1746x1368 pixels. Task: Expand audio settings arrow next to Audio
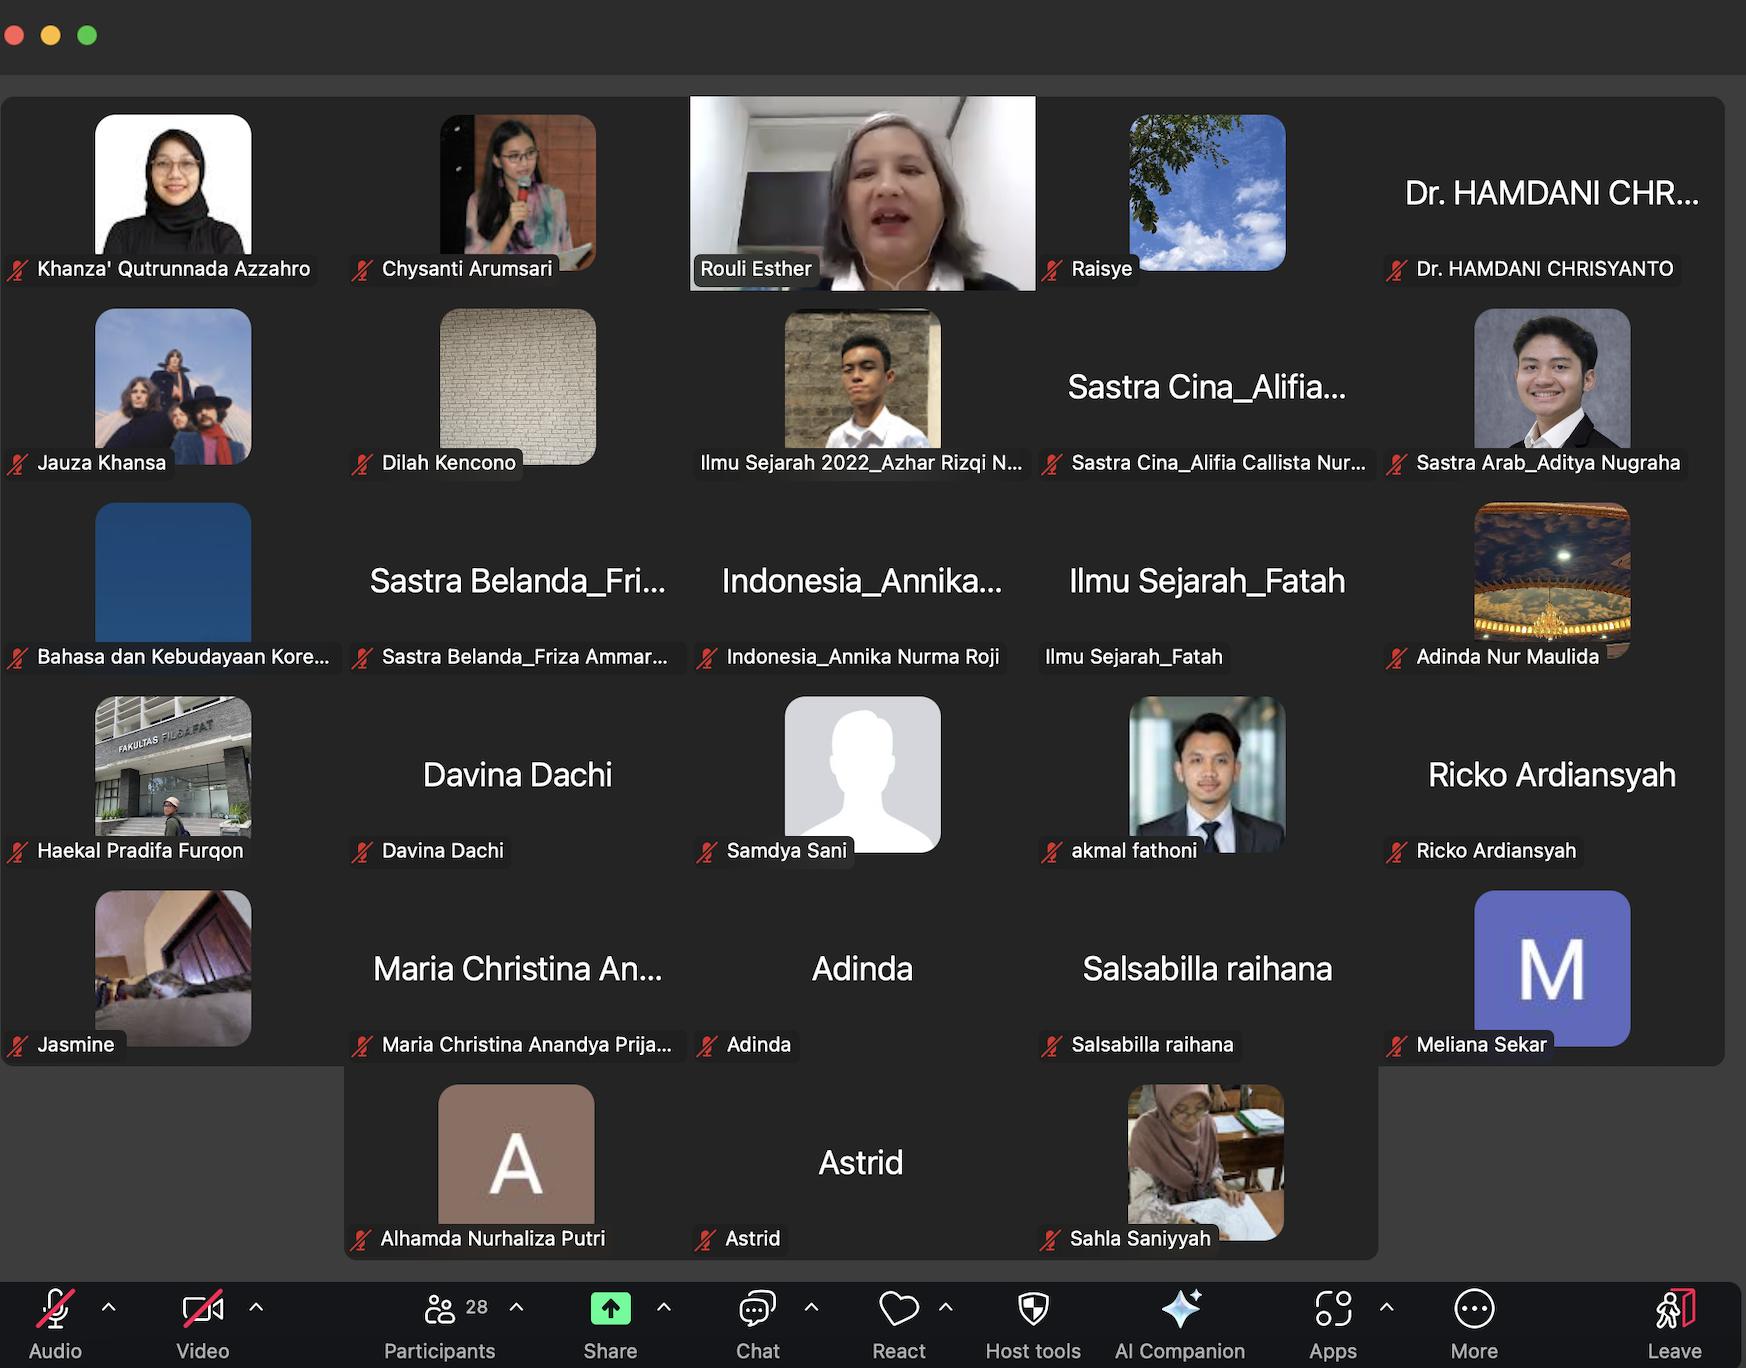click(x=109, y=1307)
